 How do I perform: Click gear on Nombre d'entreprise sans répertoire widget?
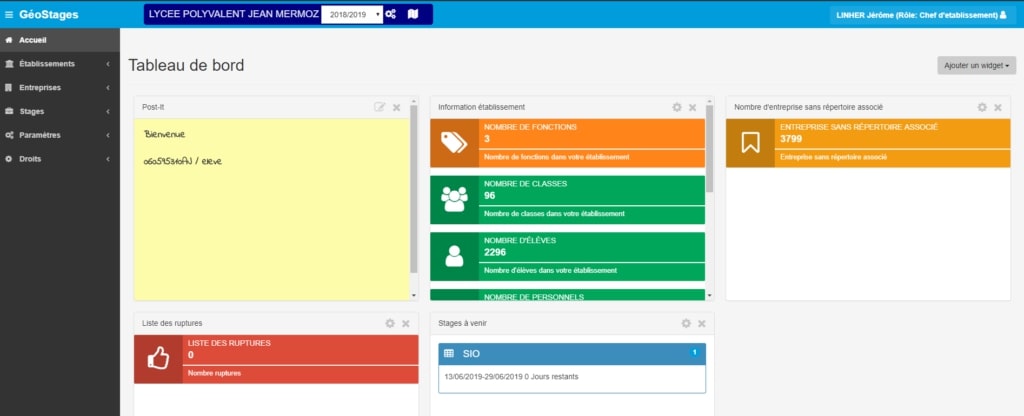pyautogui.click(x=982, y=107)
